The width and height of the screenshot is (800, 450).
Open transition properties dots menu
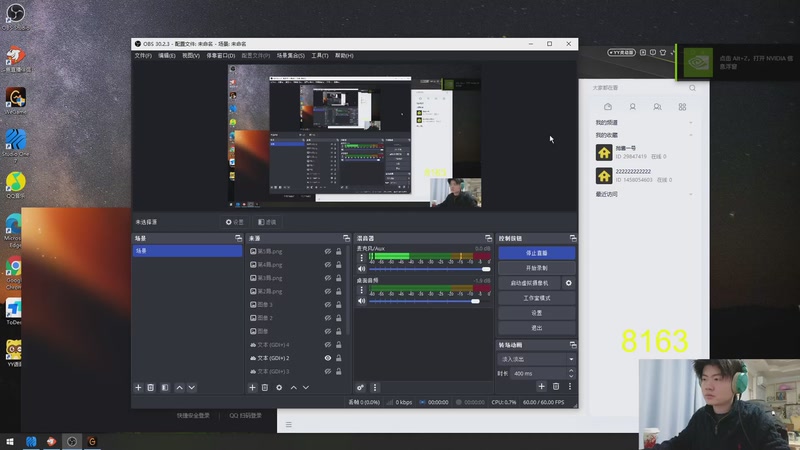(x=570, y=387)
